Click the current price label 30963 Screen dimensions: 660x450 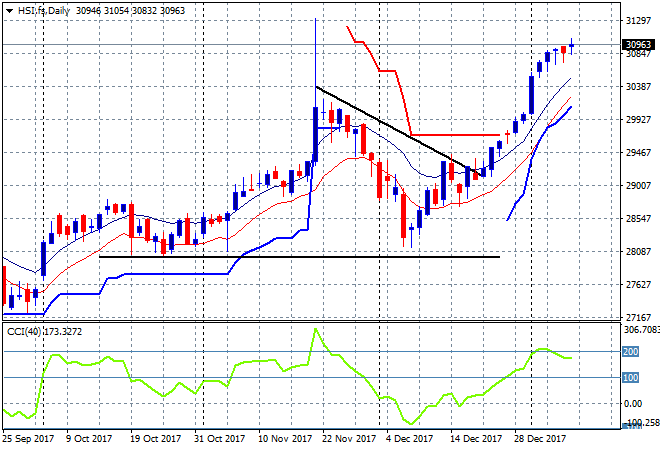(x=639, y=45)
